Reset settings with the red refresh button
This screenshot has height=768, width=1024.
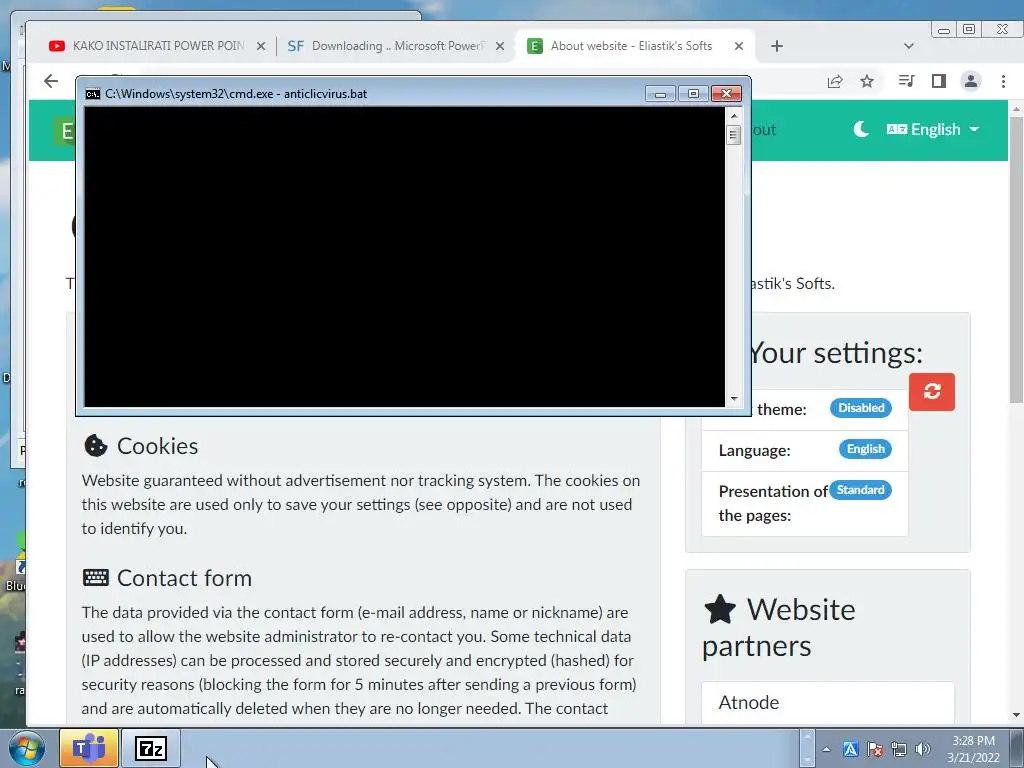tap(932, 392)
